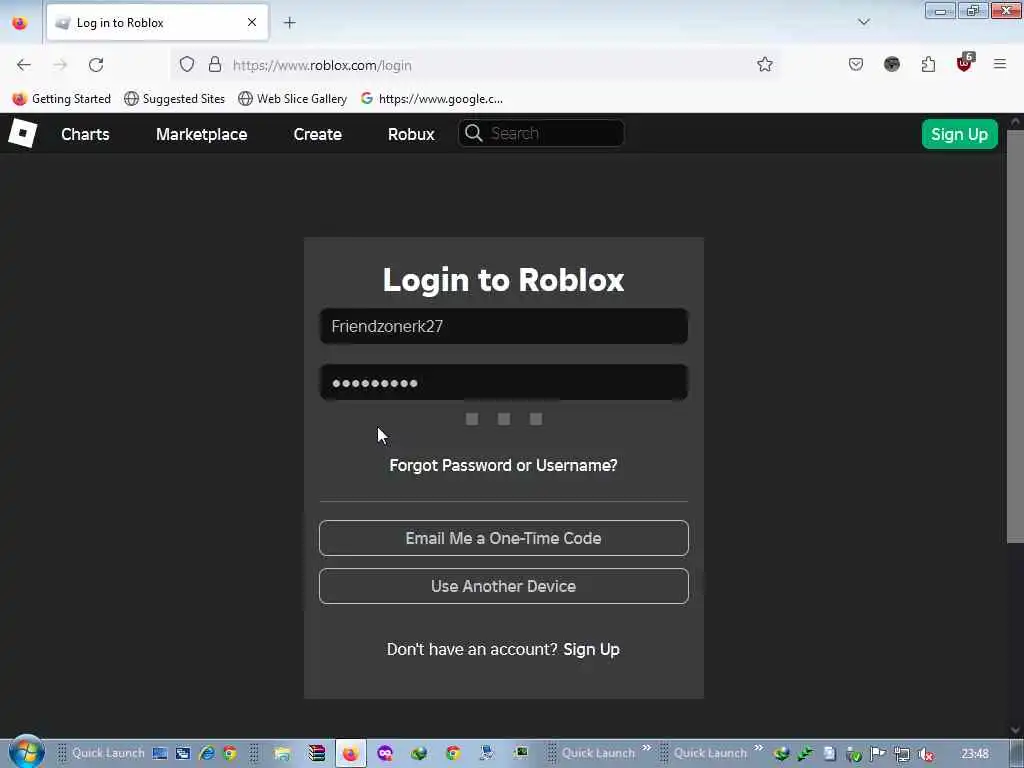Screen dimensions: 1024x768
Task: Launch Internet Explorer from Quick Launch
Action: (x=206, y=753)
